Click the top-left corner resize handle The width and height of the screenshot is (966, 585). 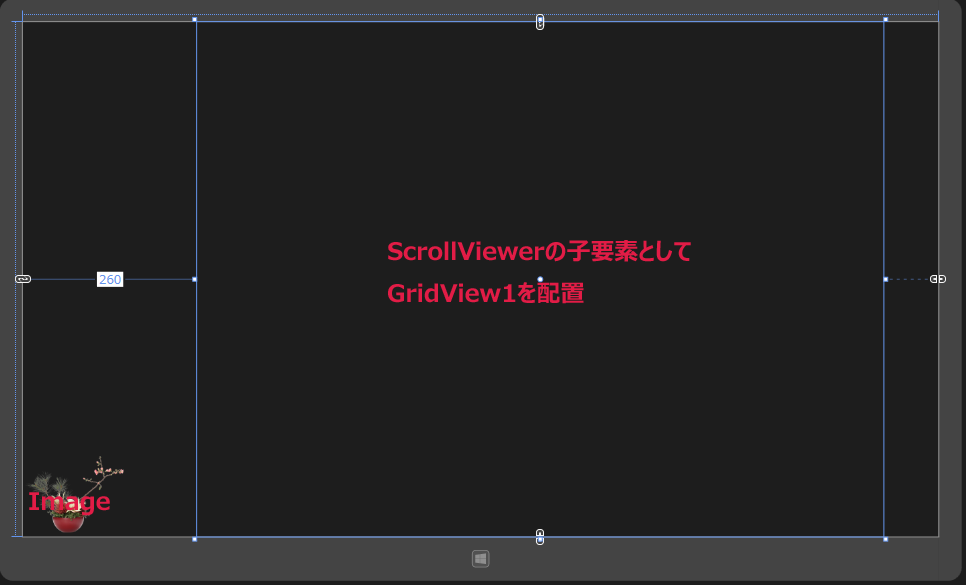[x=195, y=20]
